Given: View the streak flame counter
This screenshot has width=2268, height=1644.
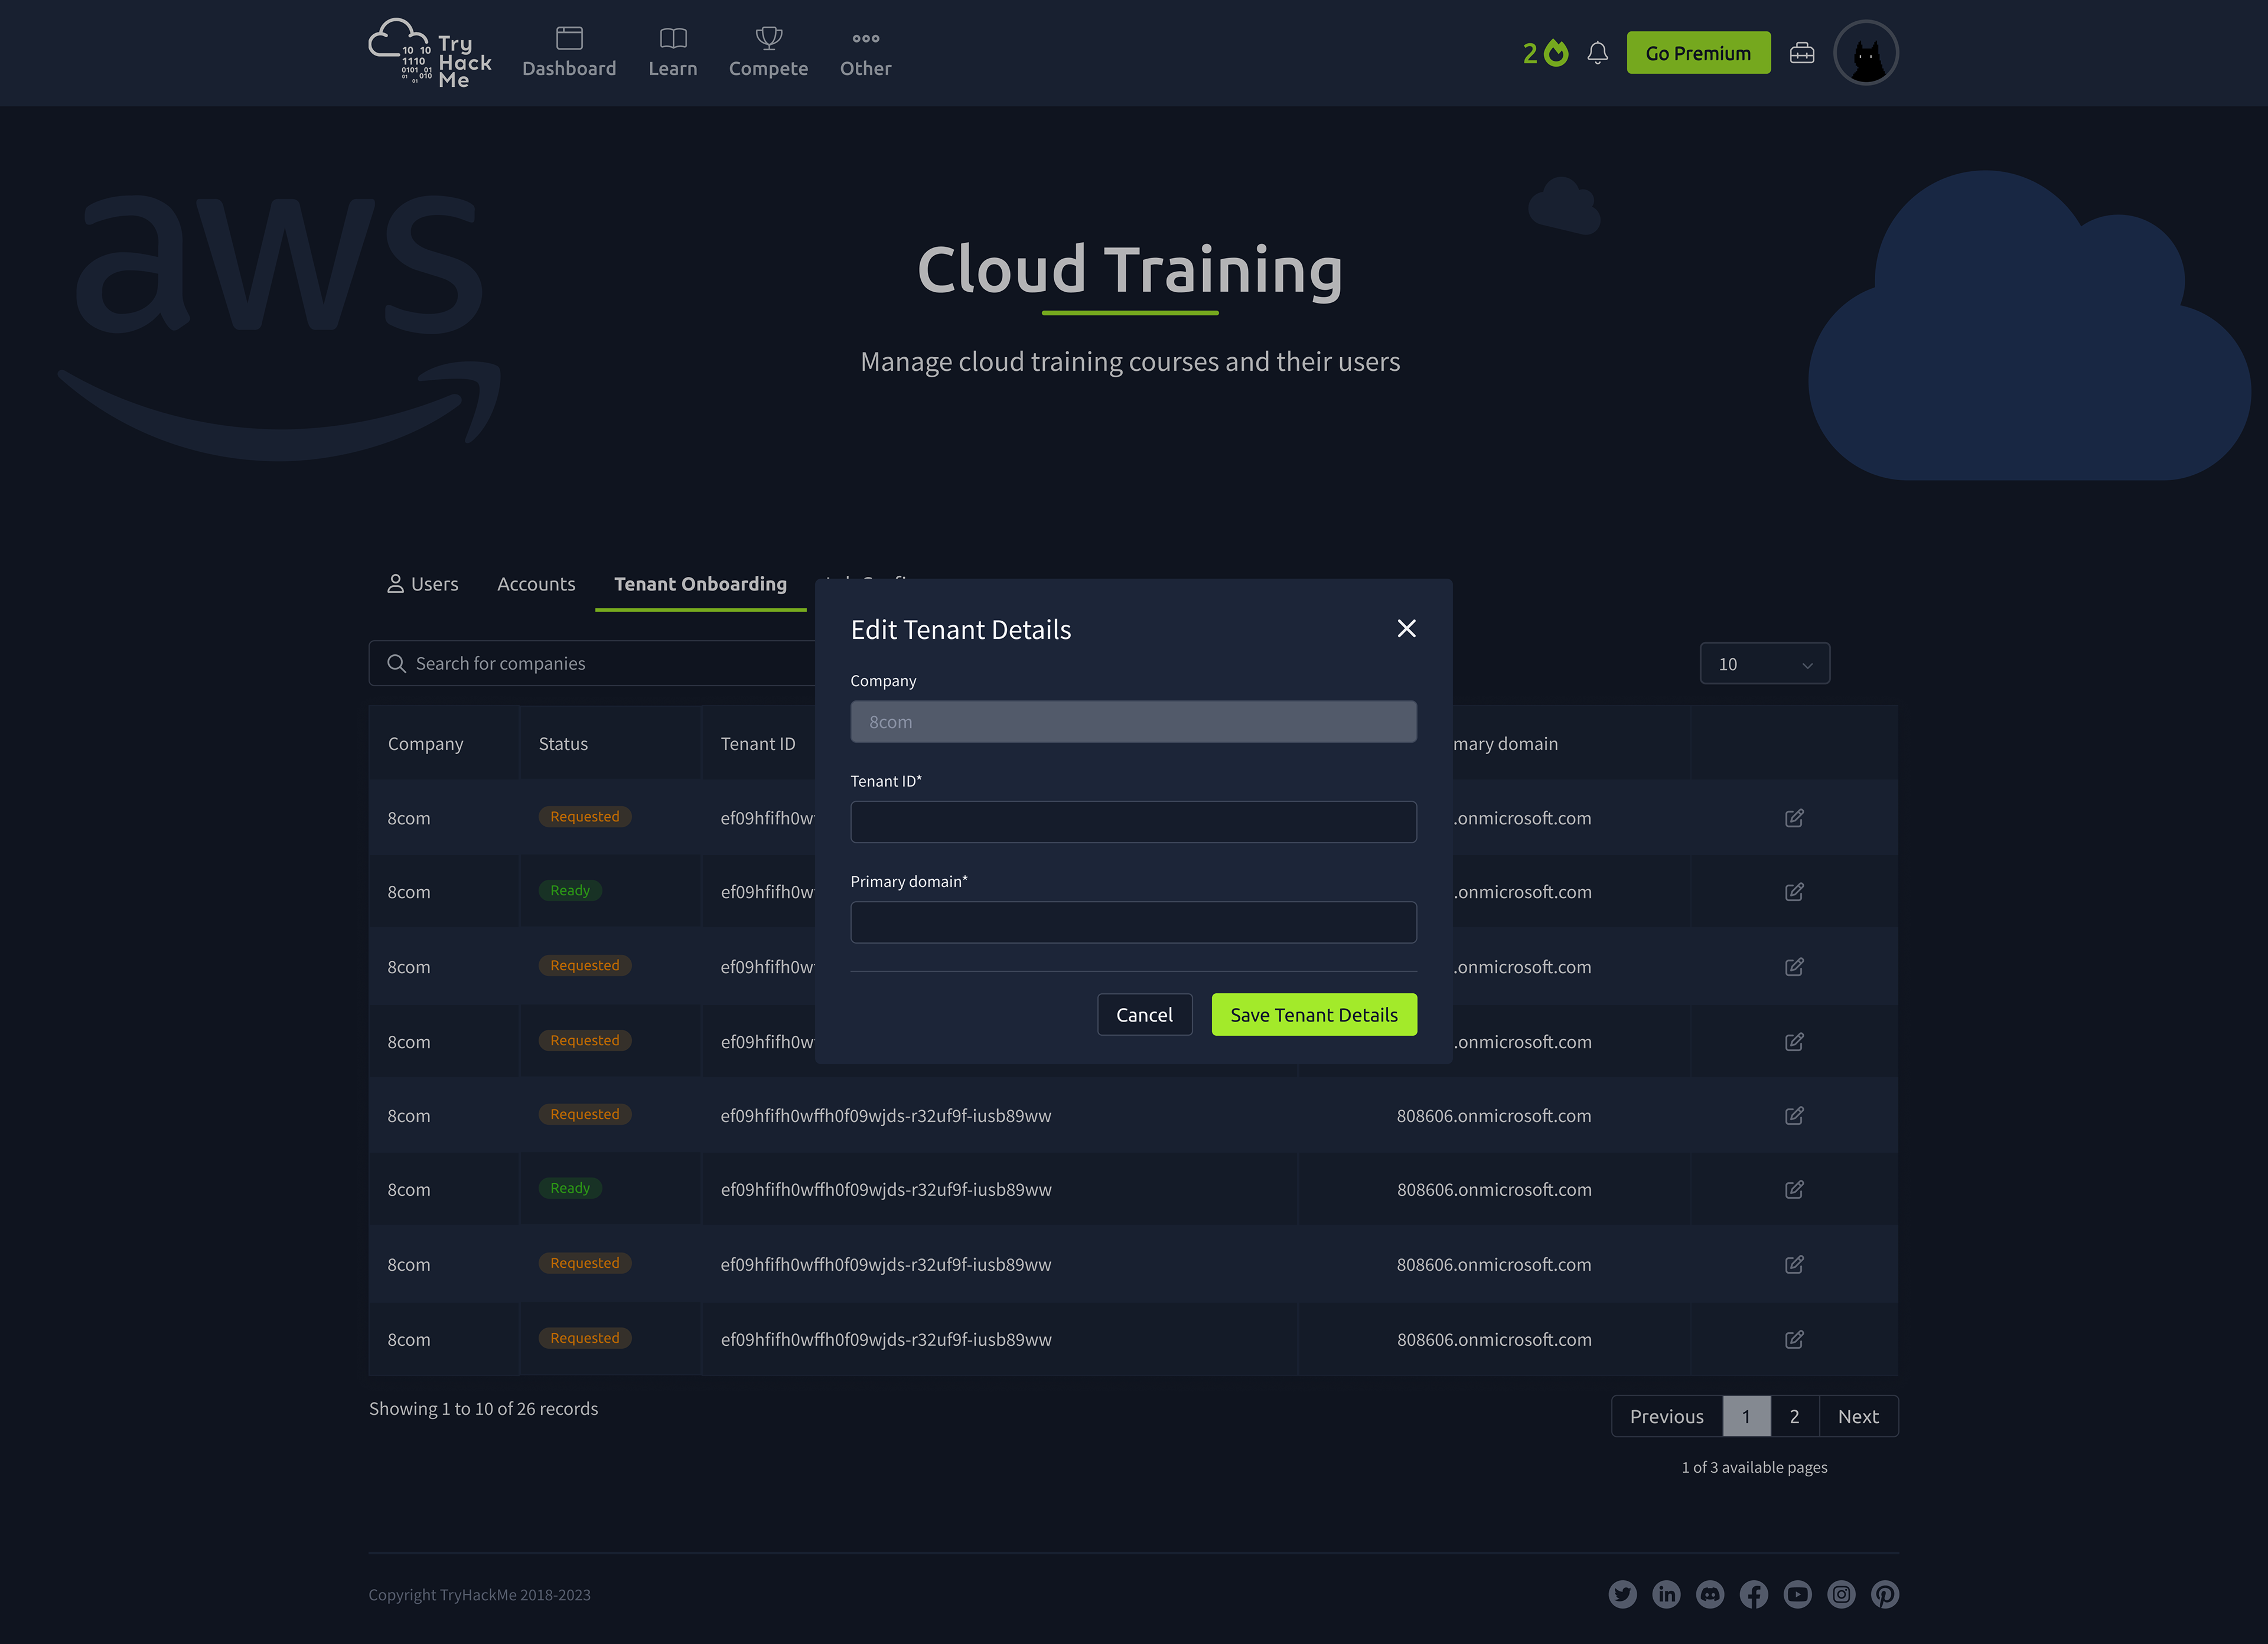Looking at the screenshot, I should pos(1545,53).
